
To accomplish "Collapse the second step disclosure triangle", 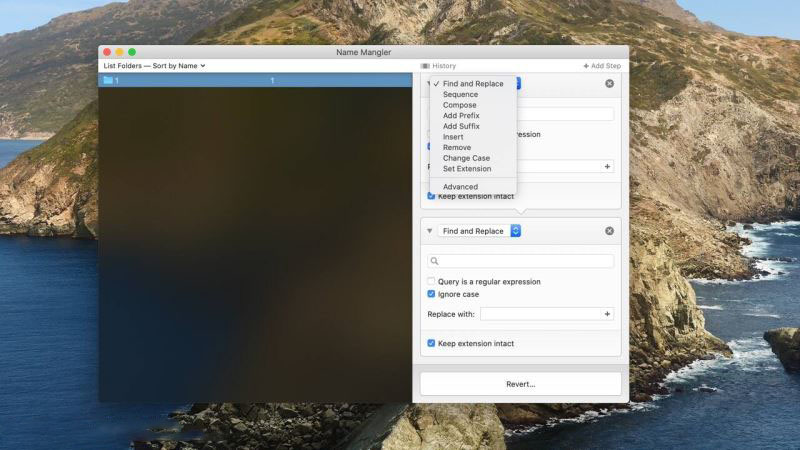I will tap(430, 231).
